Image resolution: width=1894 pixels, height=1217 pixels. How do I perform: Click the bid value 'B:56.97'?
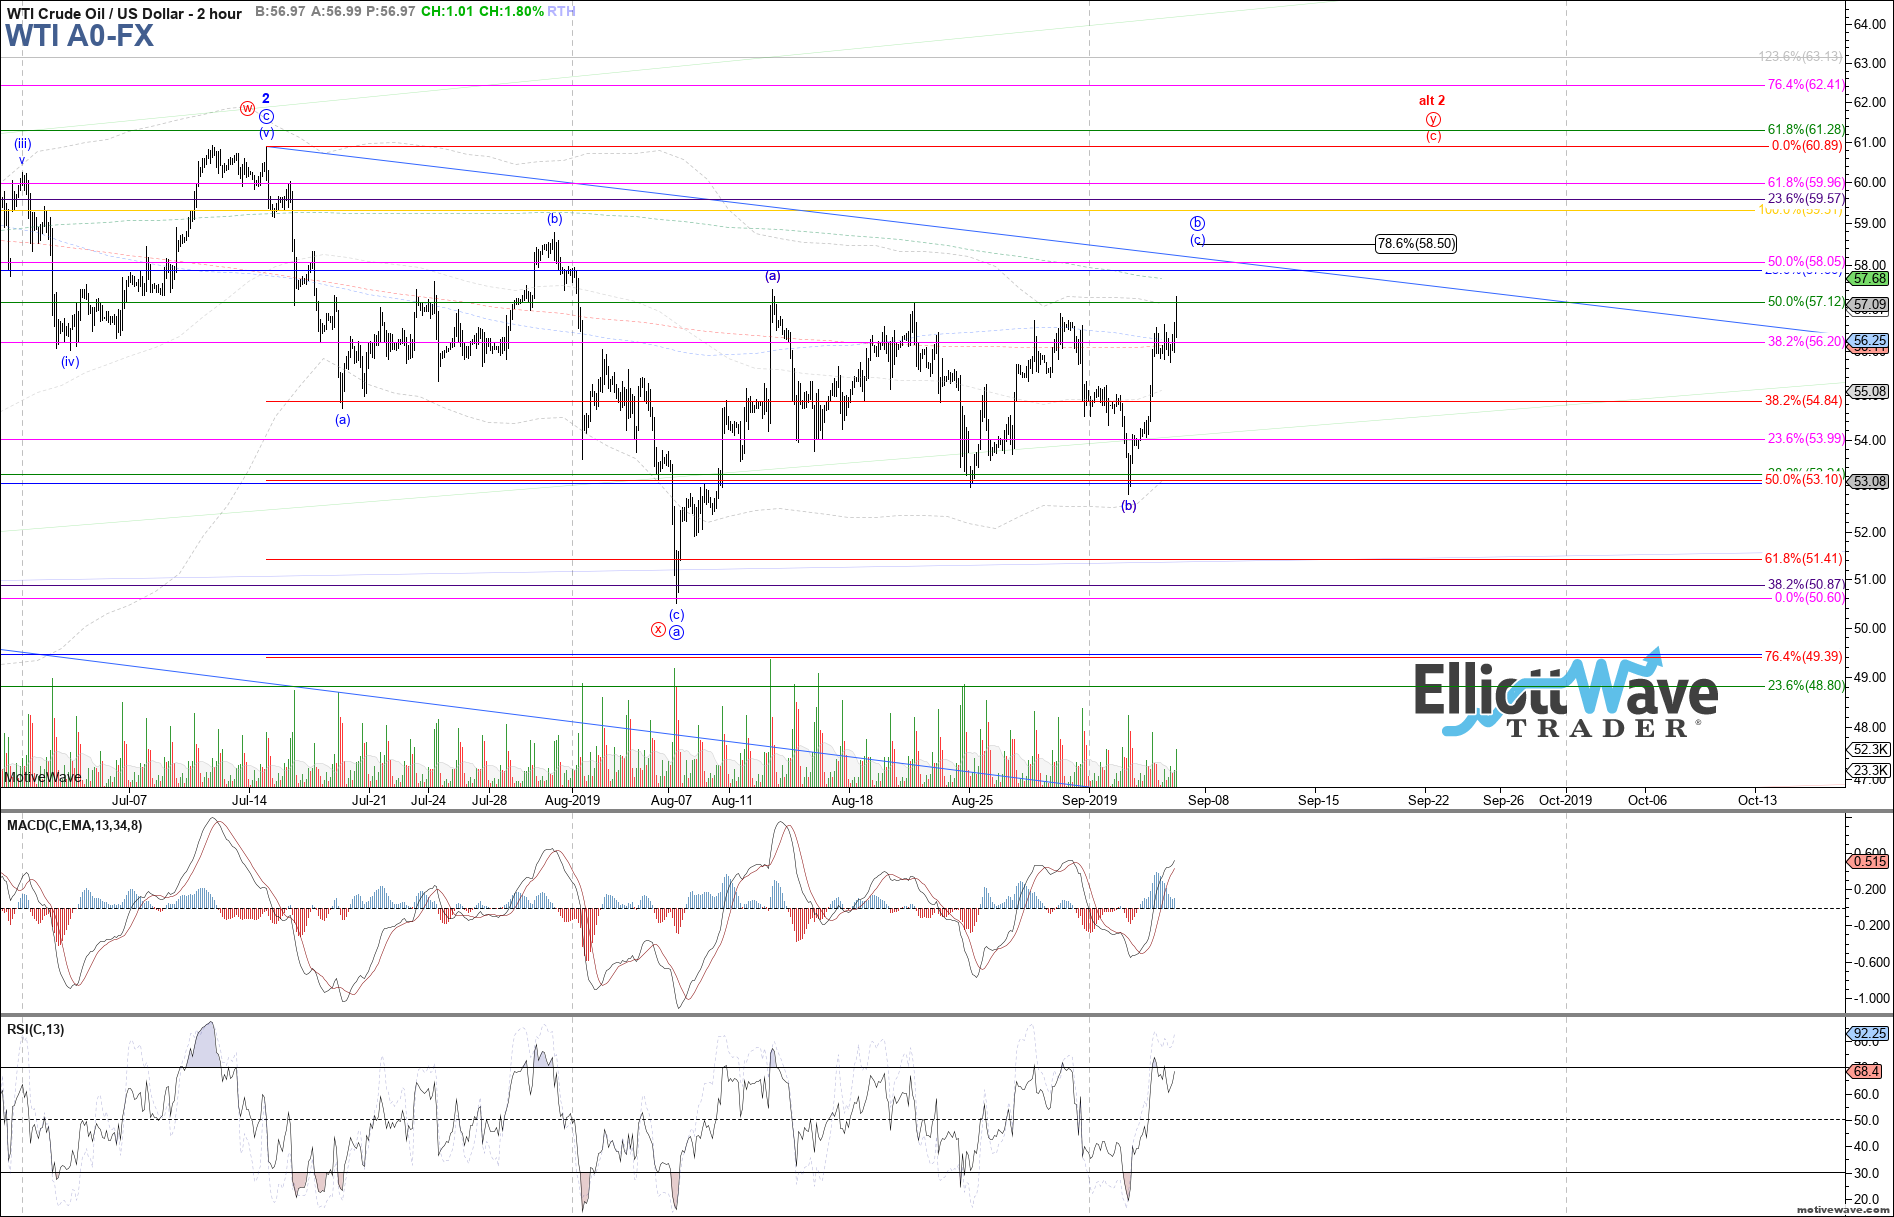coord(280,11)
